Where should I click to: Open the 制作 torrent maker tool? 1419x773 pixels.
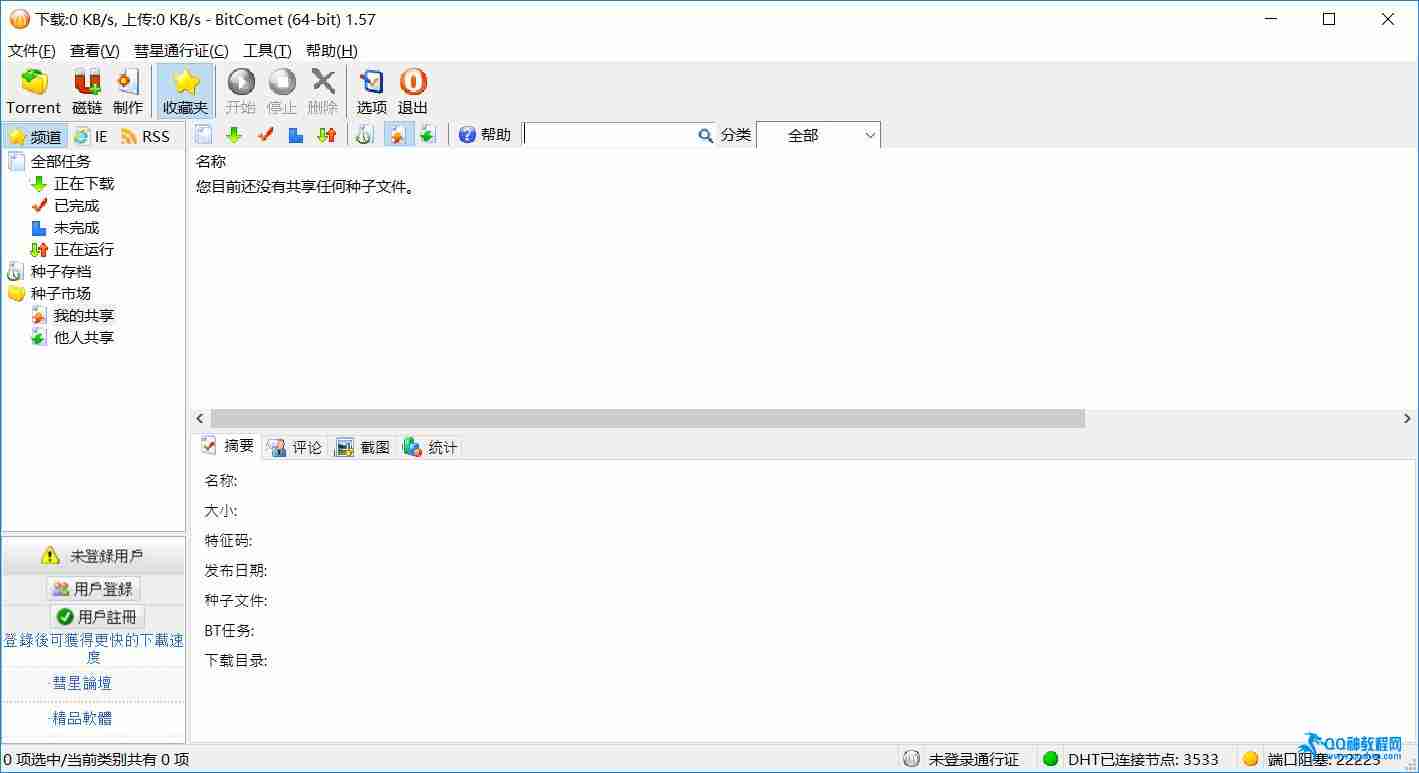128,91
